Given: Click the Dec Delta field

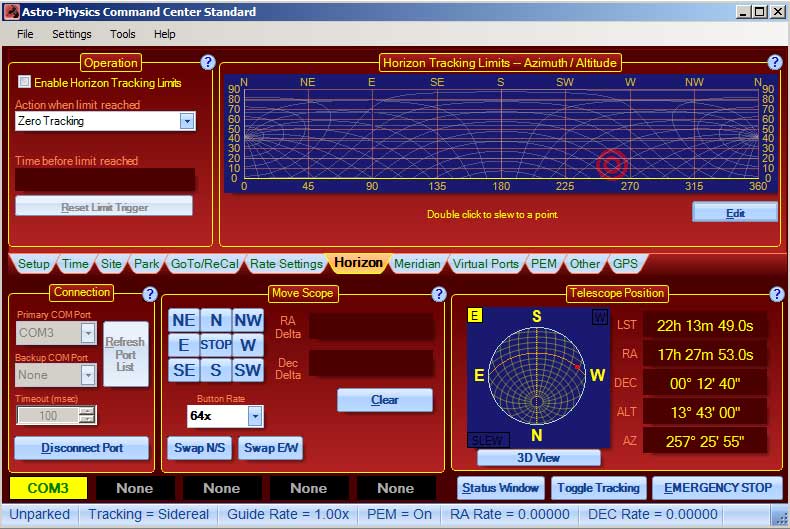Looking at the screenshot, I should coord(371,363).
